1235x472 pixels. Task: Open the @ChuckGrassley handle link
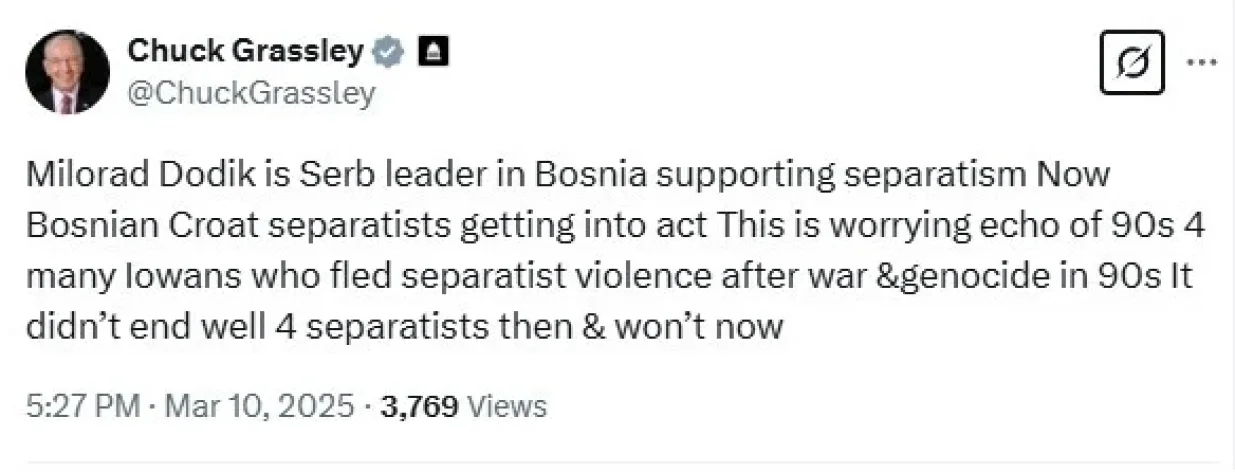[251, 94]
